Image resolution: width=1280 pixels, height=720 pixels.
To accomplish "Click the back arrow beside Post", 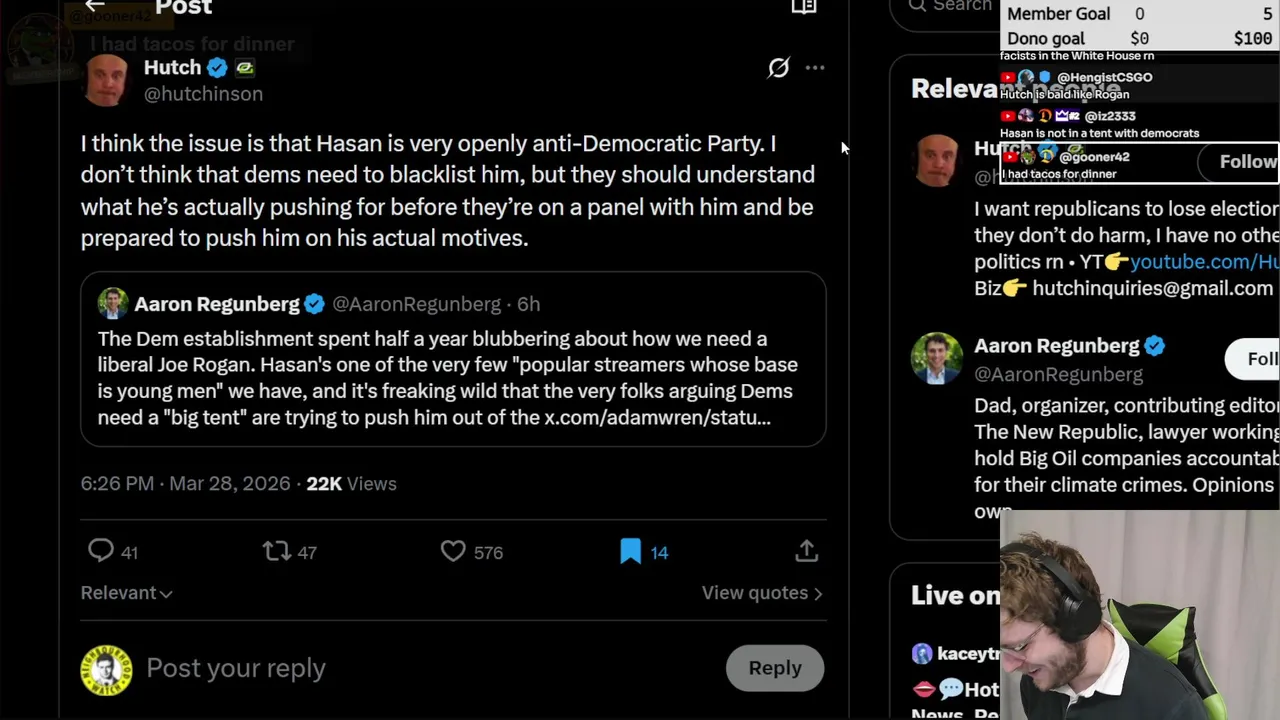I will pyautogui.click(x=95, y=6).
